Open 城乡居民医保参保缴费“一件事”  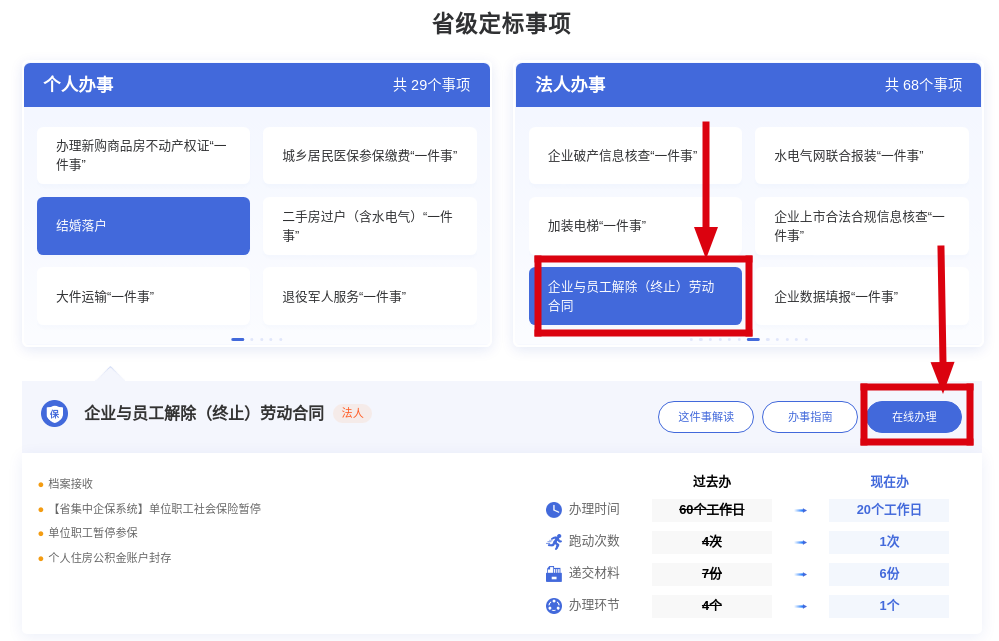[369, 156]
